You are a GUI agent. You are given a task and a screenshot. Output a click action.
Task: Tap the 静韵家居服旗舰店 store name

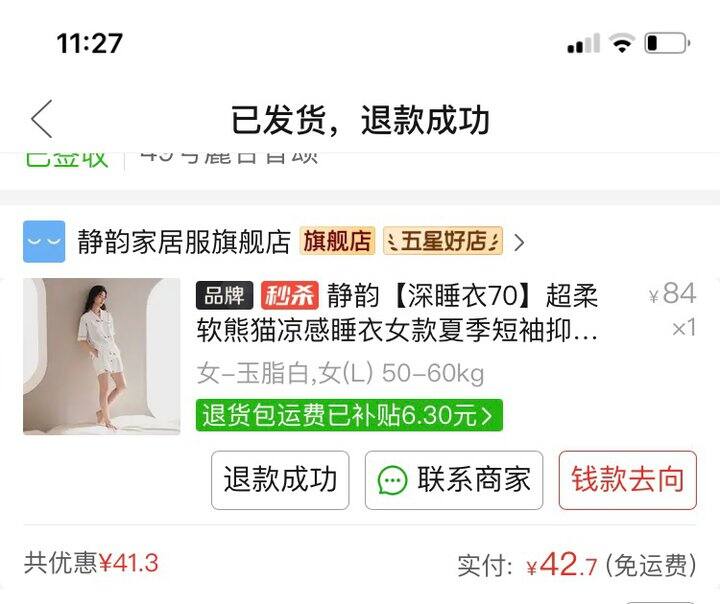184,242
